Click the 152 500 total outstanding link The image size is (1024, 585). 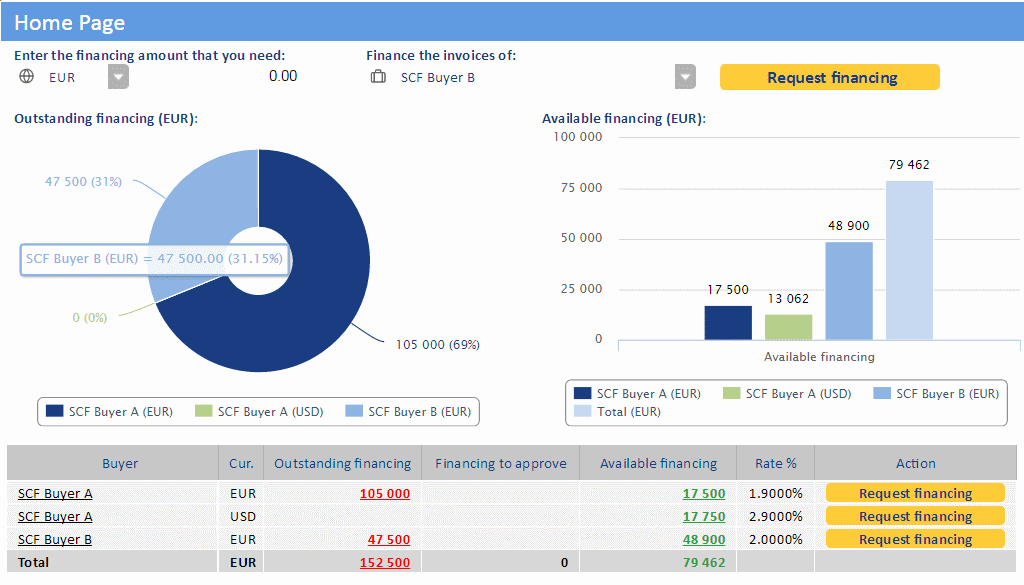pos(385,563)
